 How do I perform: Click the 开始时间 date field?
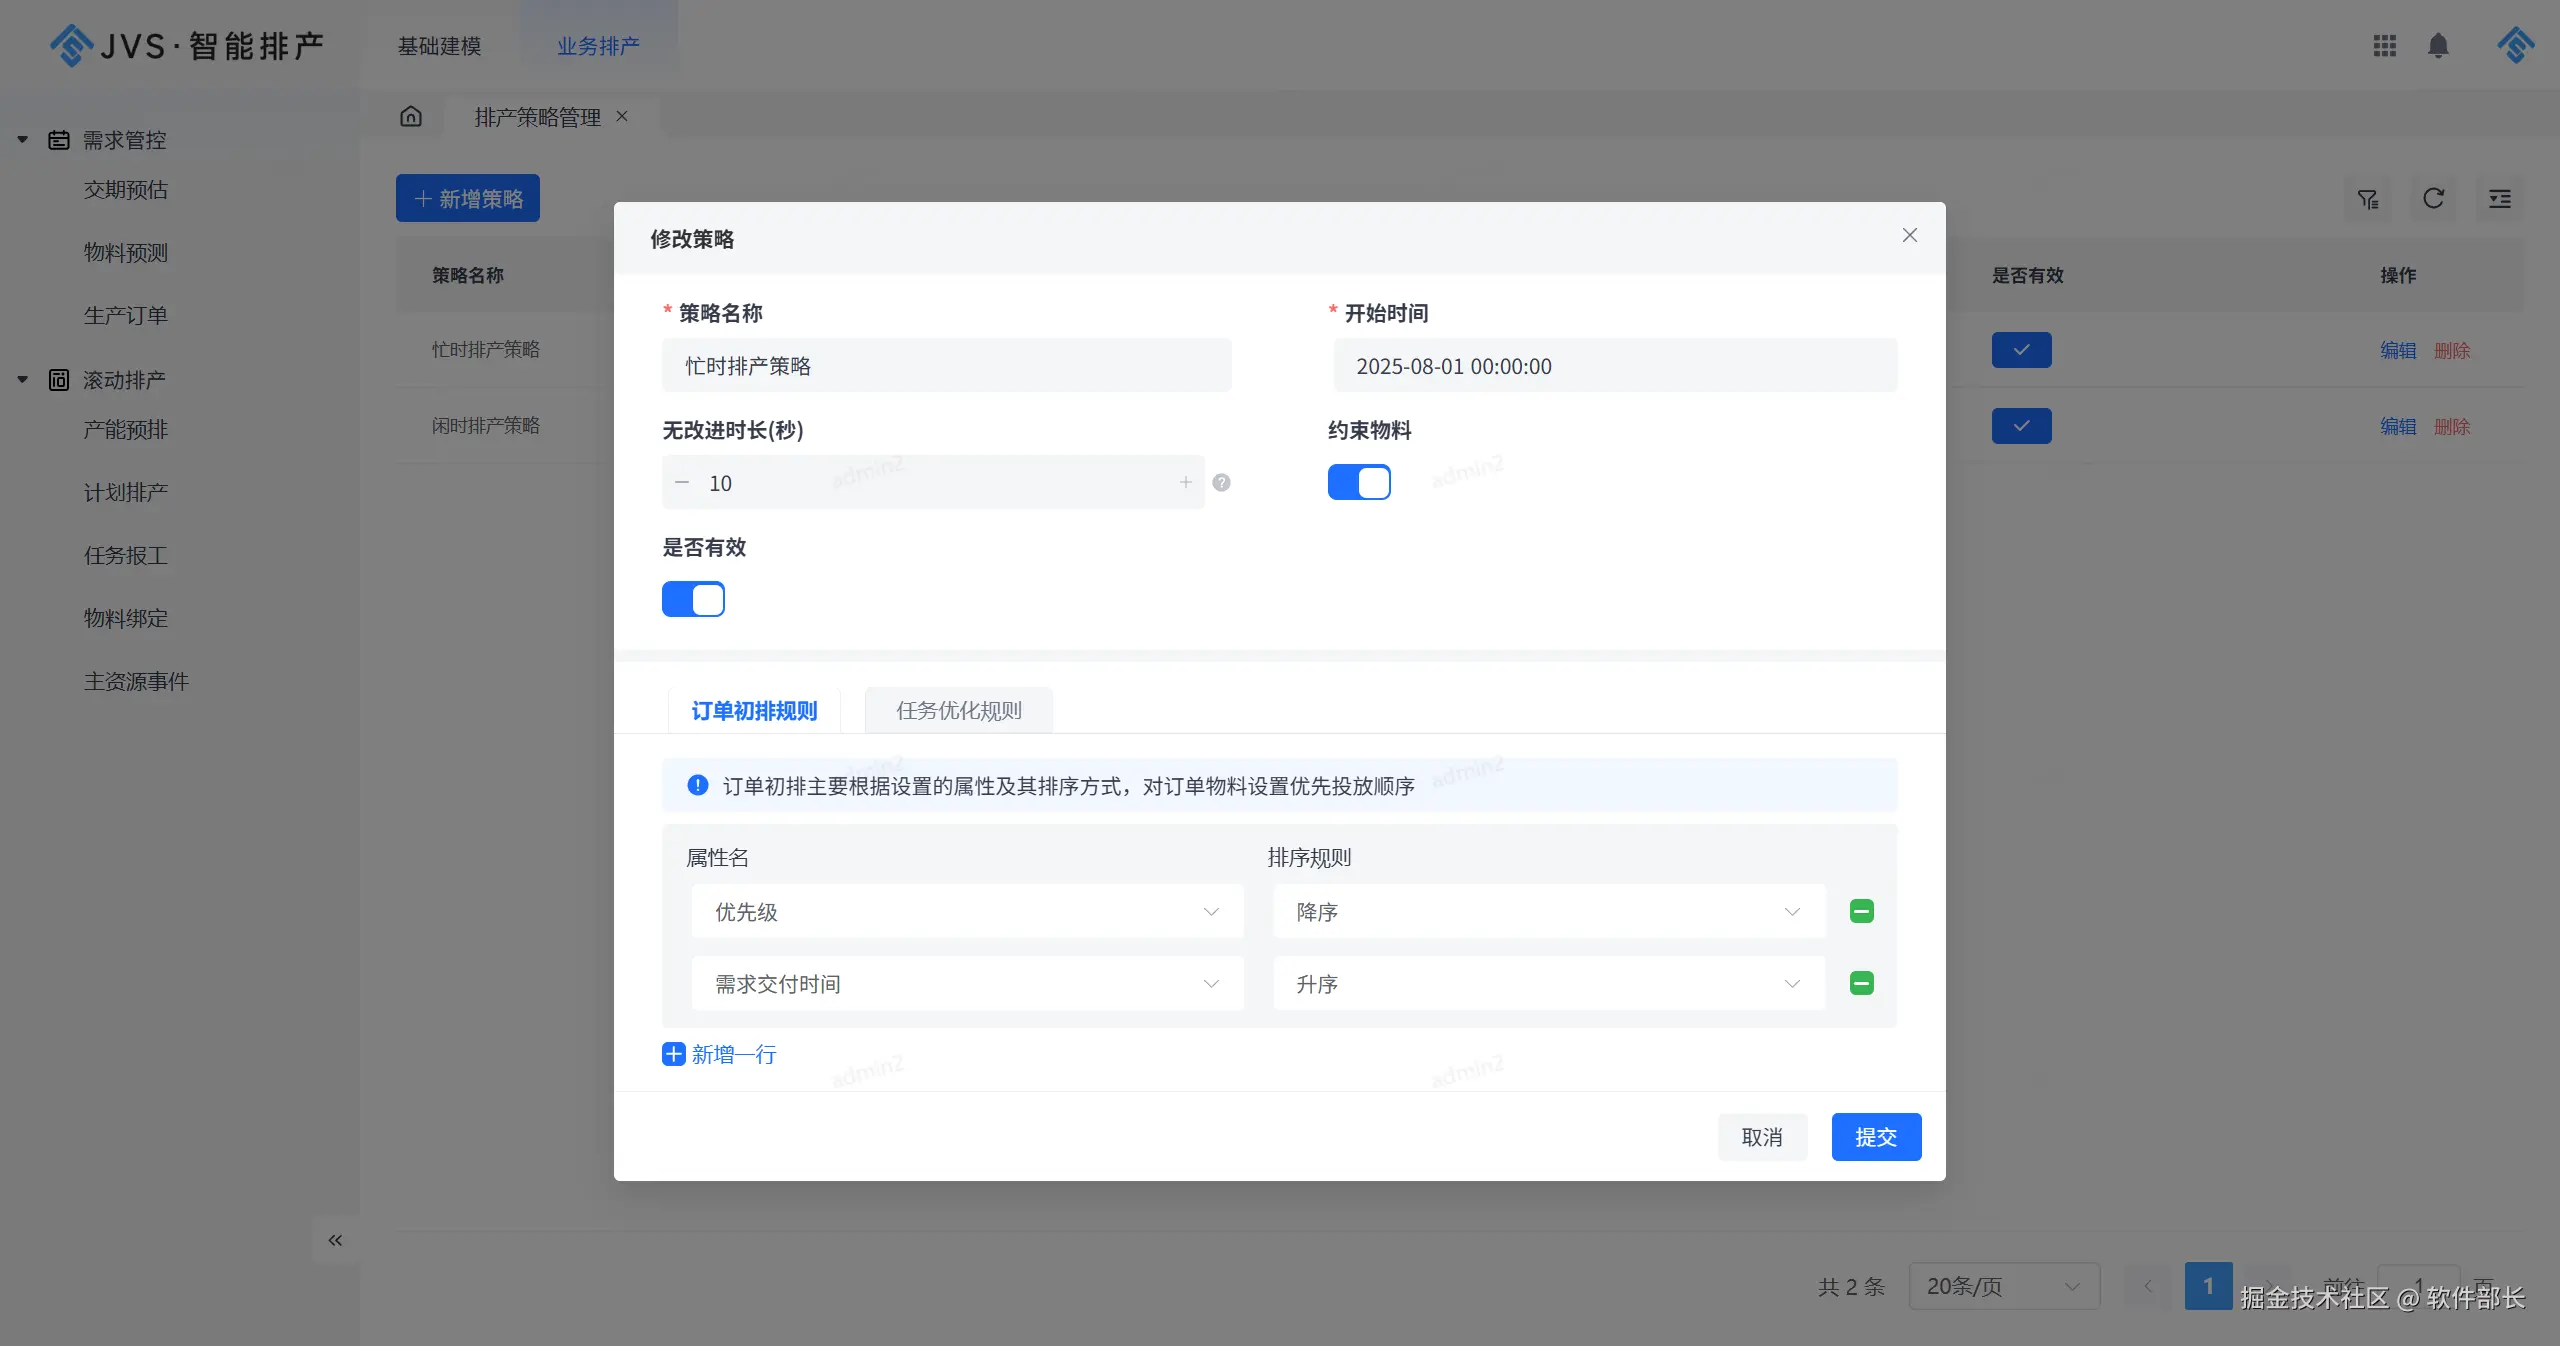(1614, 366)
